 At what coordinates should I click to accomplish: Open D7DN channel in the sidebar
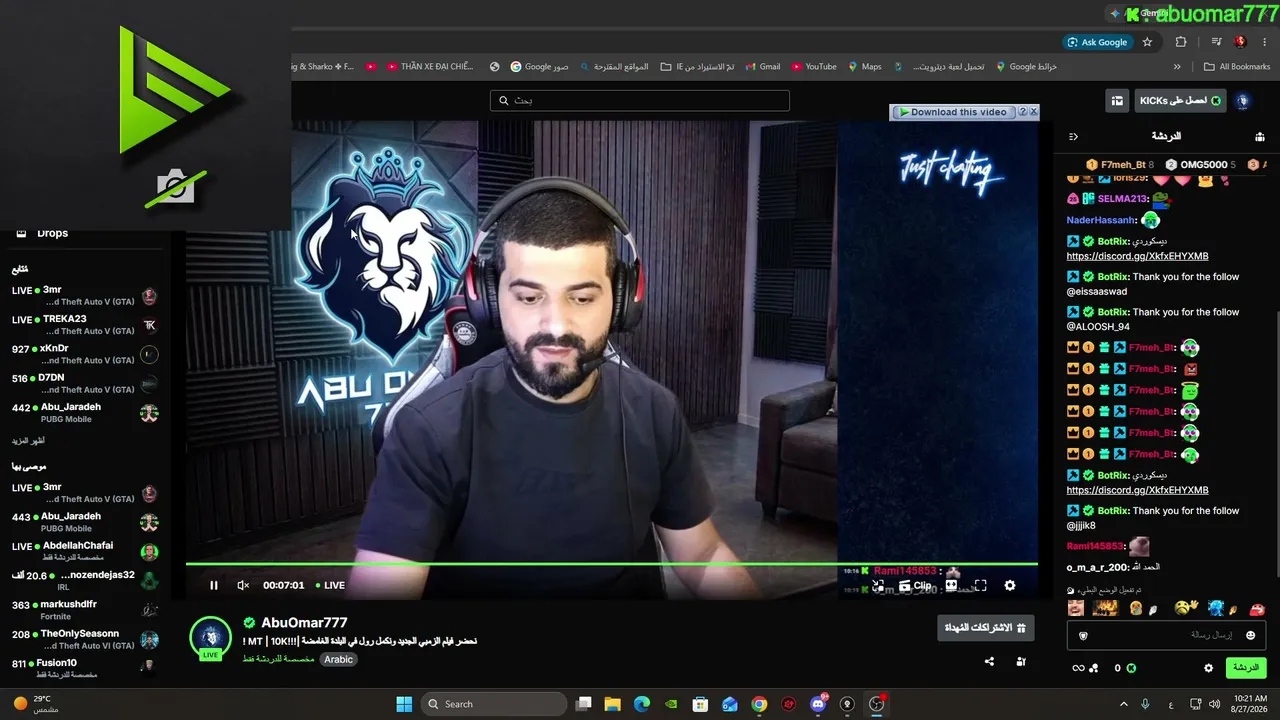[x=85, y=383]
